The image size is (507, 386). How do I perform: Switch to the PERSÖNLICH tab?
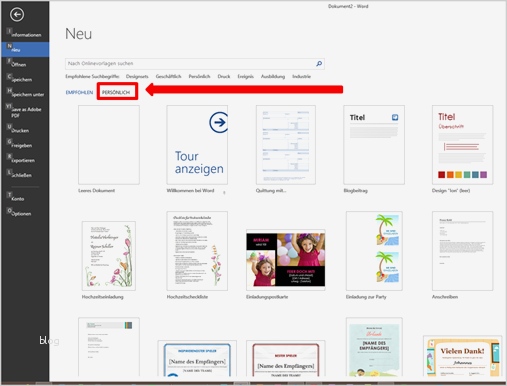pyautogui.click(x=116, y=92)
